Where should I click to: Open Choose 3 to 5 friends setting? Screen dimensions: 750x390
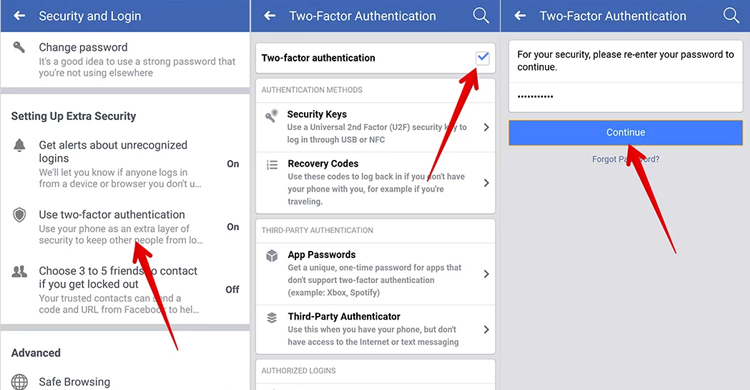point(125,290)
